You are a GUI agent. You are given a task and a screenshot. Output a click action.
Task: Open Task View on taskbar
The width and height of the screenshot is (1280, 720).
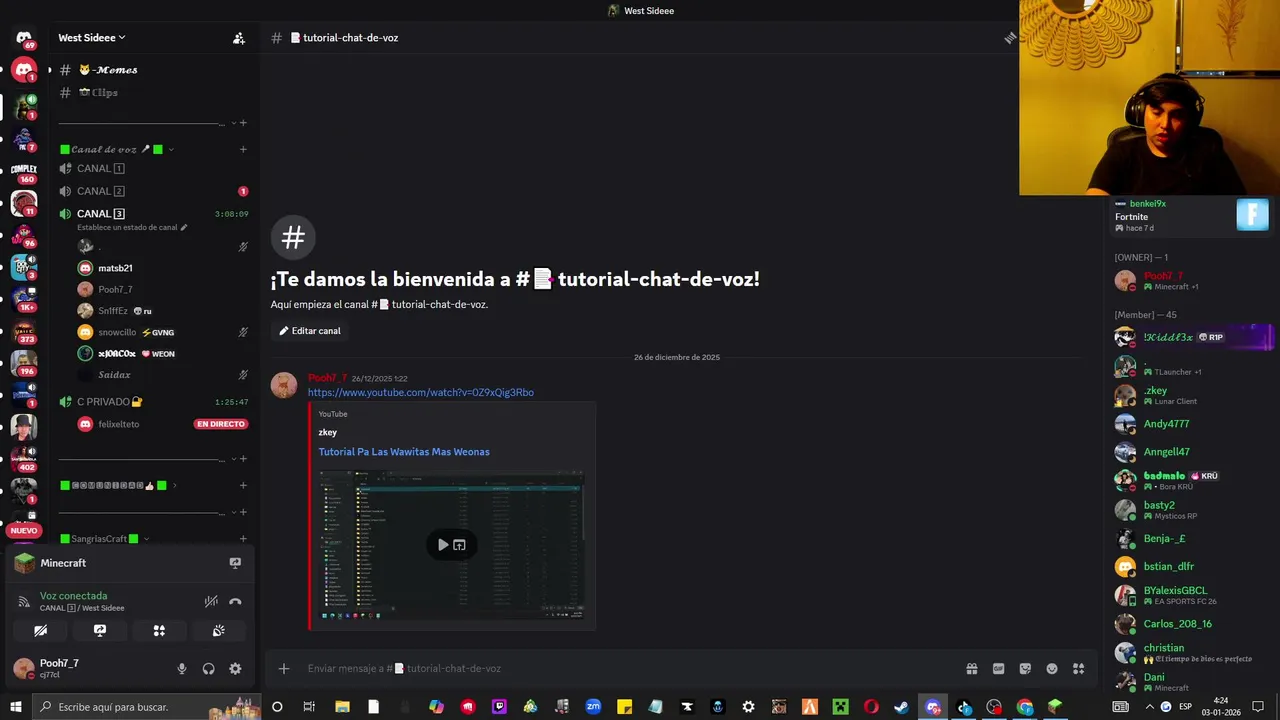tap(309, 707)
